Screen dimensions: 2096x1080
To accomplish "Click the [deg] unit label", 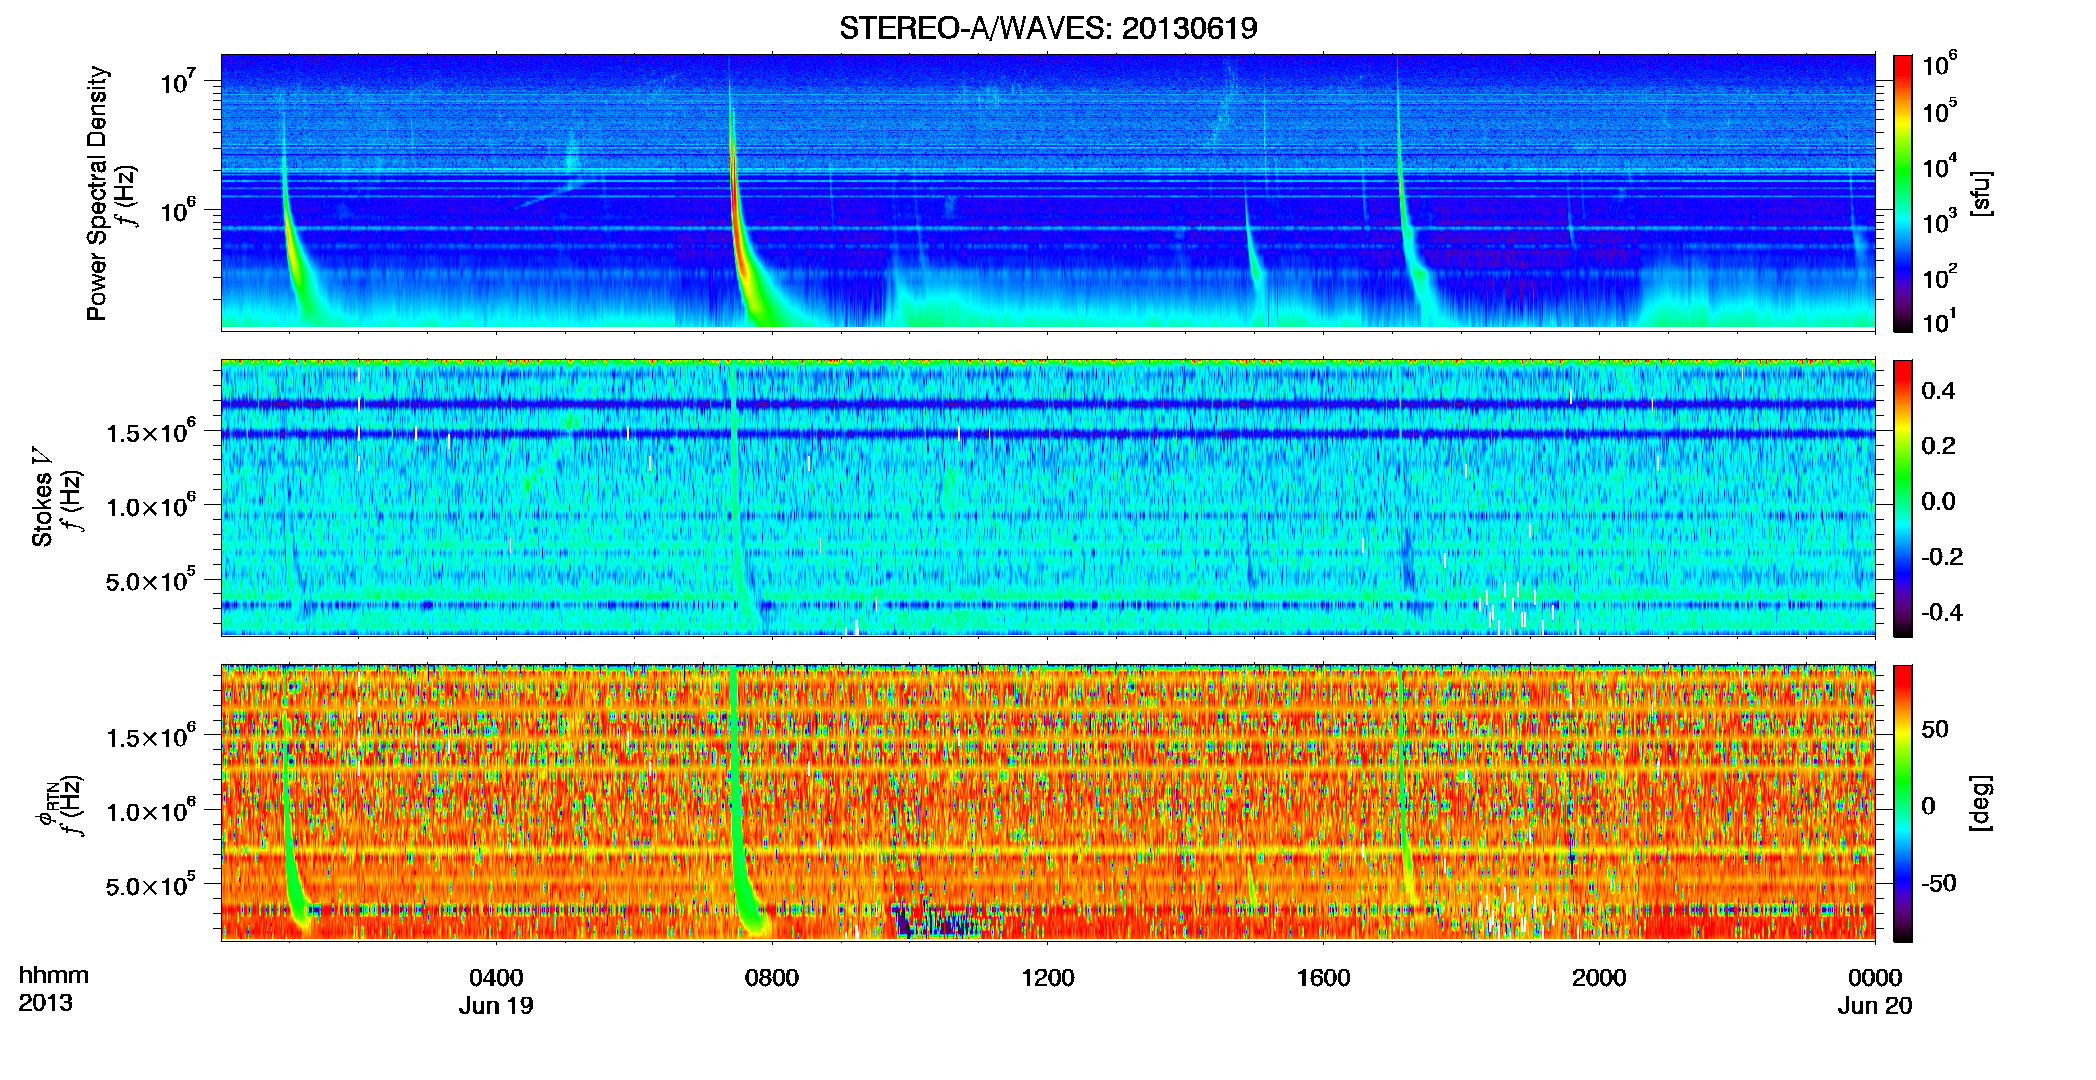I will [x=1981, y=803].
